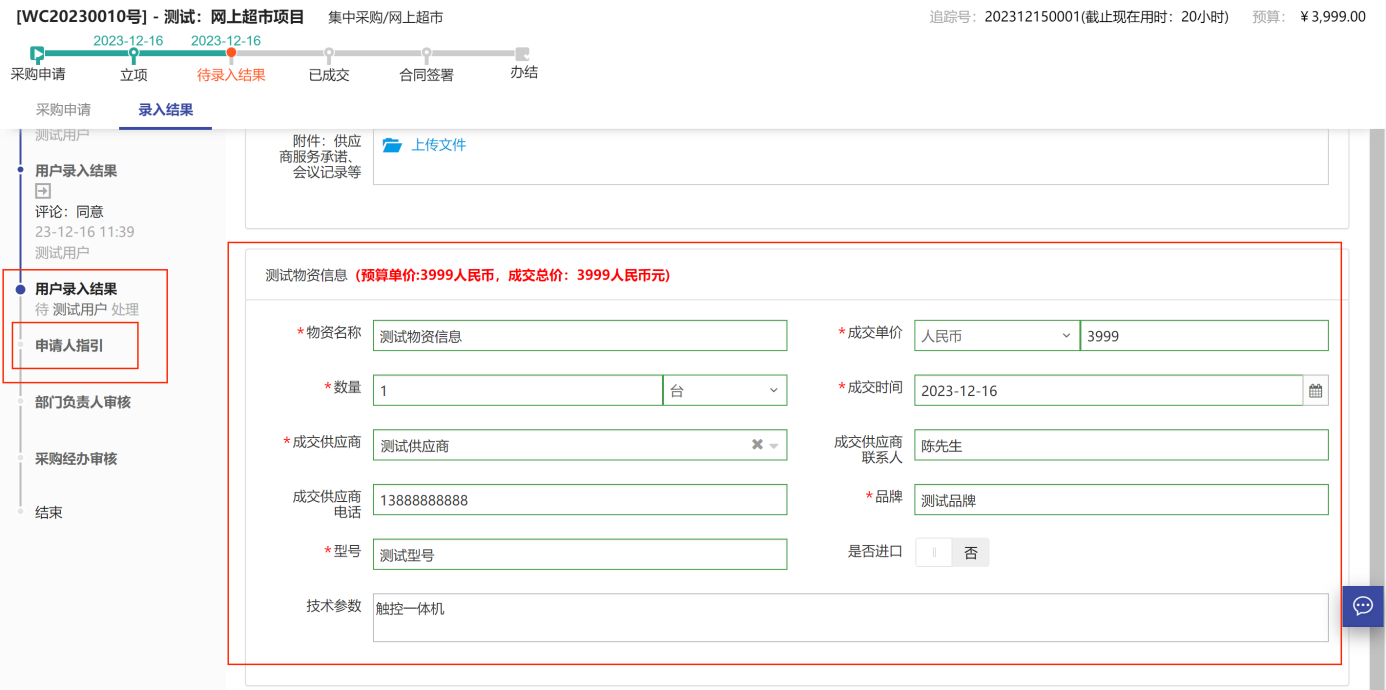The height and width of the screenshot is (690, 1386).
Task: Open the 台 quantity unit dropdown
Action: click(724, 390)
